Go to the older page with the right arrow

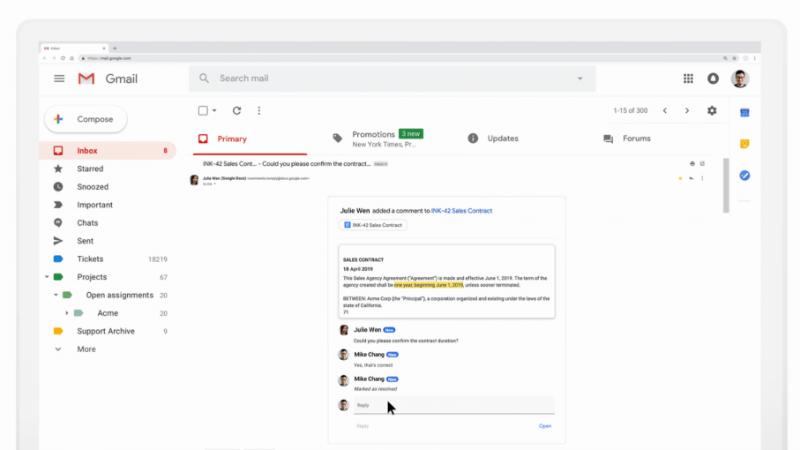click(687, 111)
